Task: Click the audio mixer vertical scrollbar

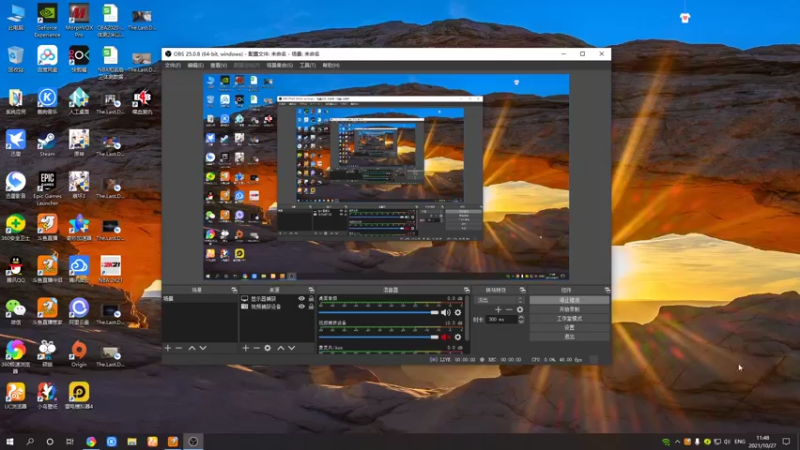Action: (x=467, y=317)
